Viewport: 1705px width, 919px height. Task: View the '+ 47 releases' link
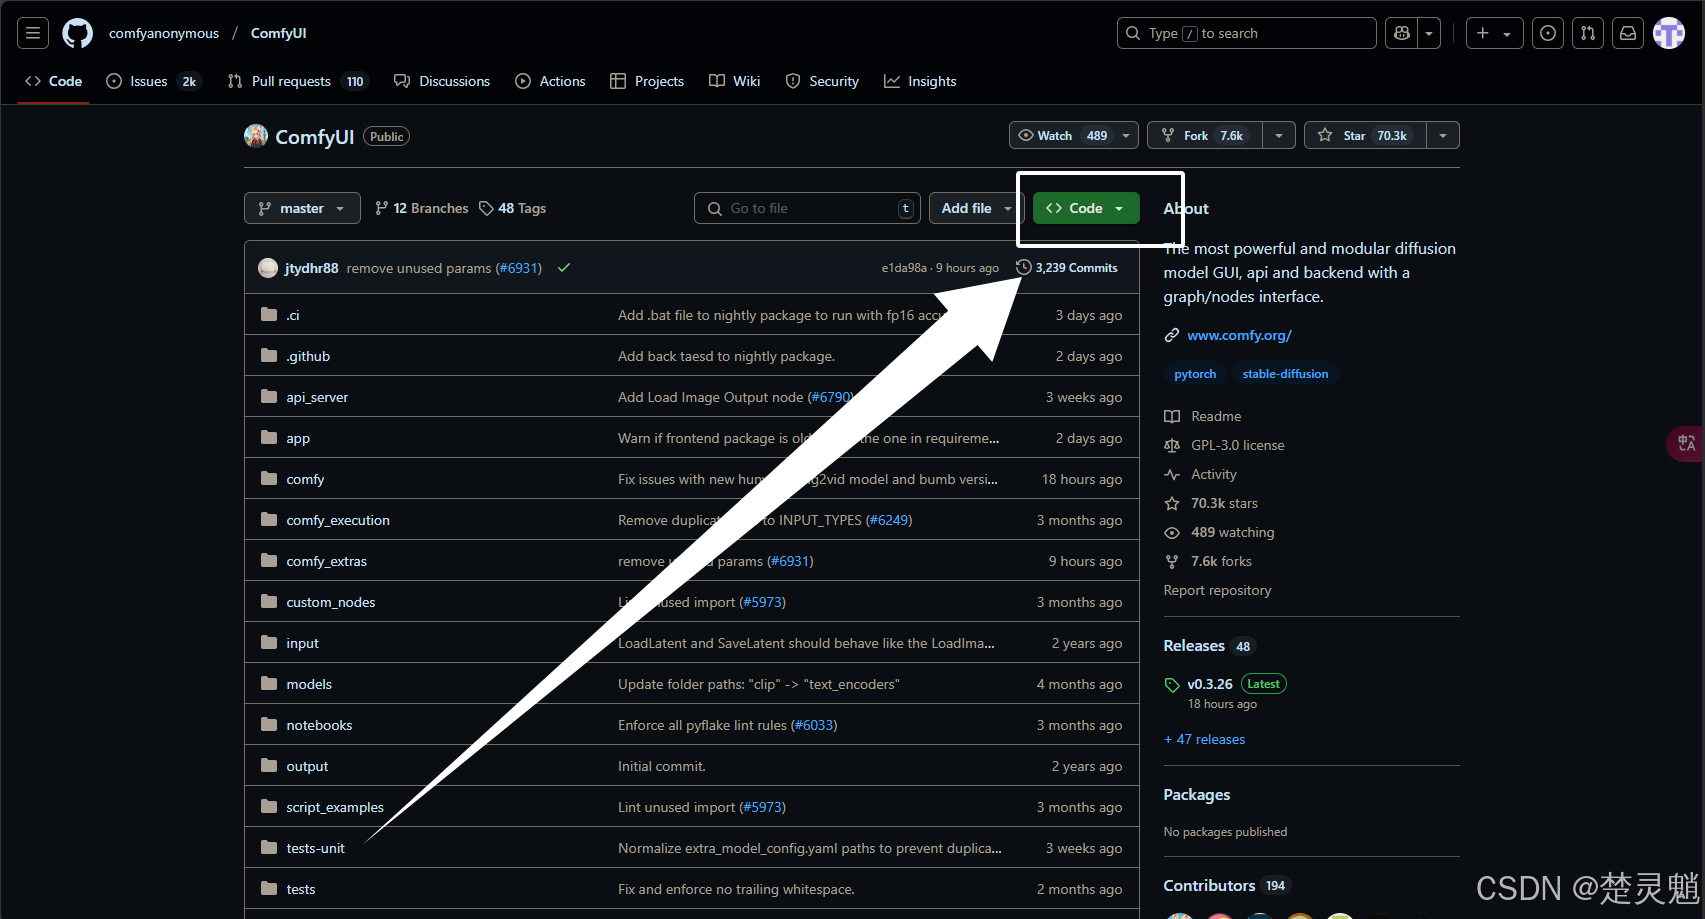pos(1205,739)
